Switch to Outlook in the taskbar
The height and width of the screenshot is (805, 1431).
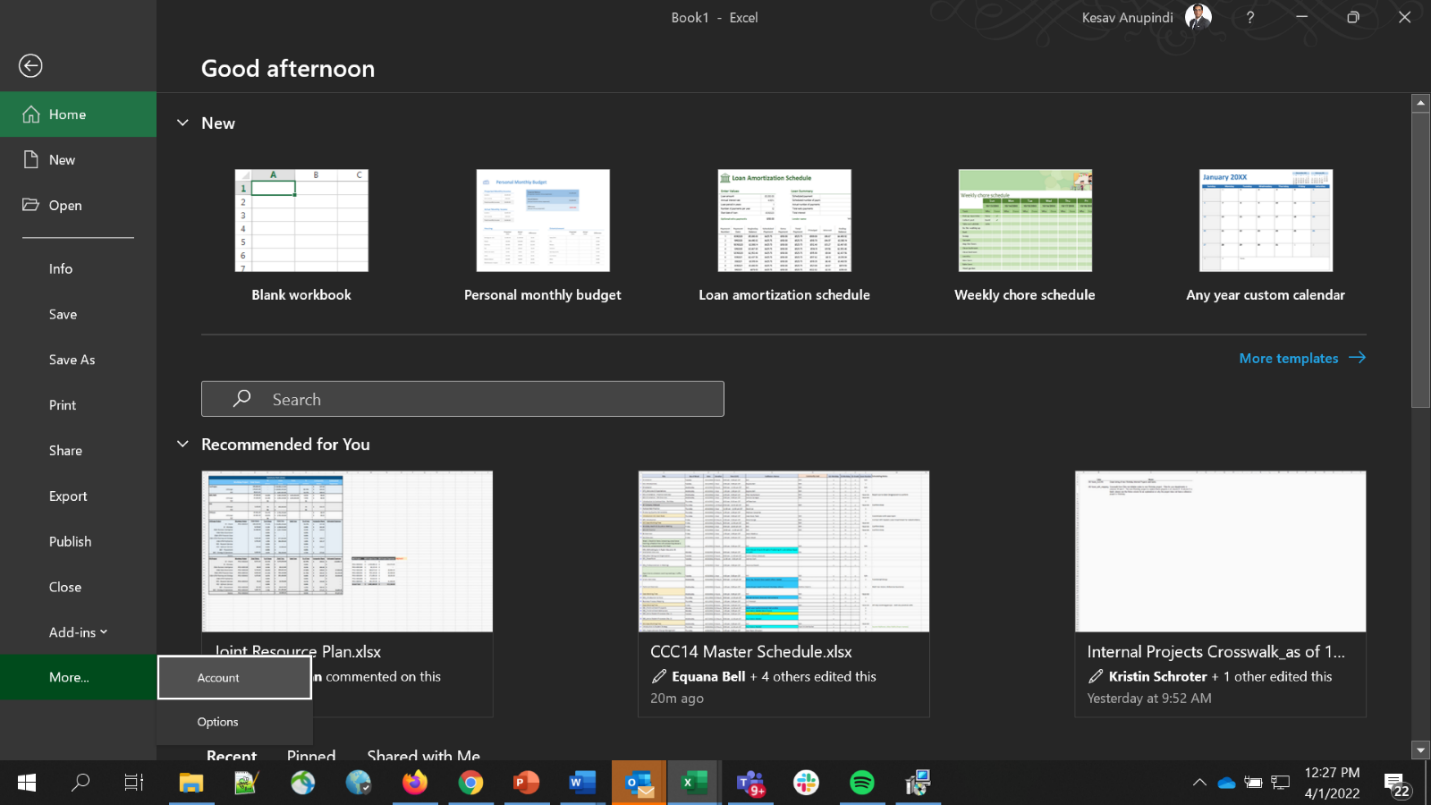[x=638, y=783]
